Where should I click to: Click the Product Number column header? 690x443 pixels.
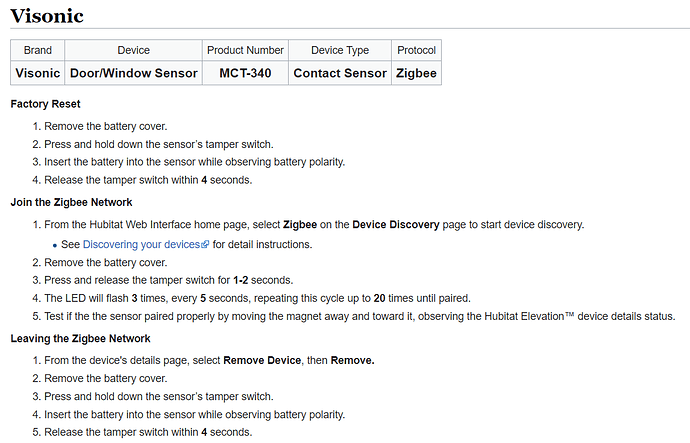(245, 50)
